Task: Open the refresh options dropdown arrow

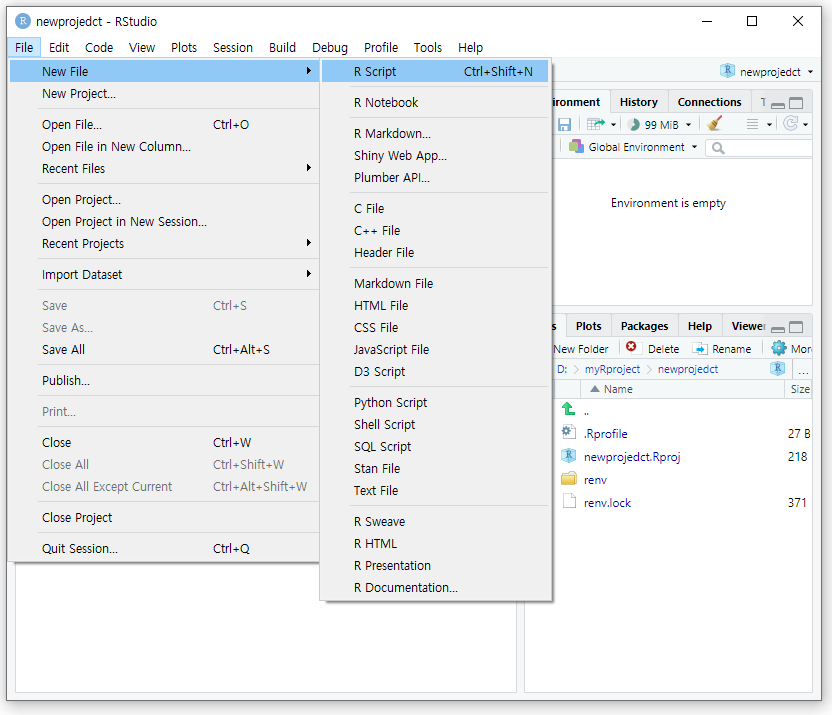Action: tap(805, 125)
